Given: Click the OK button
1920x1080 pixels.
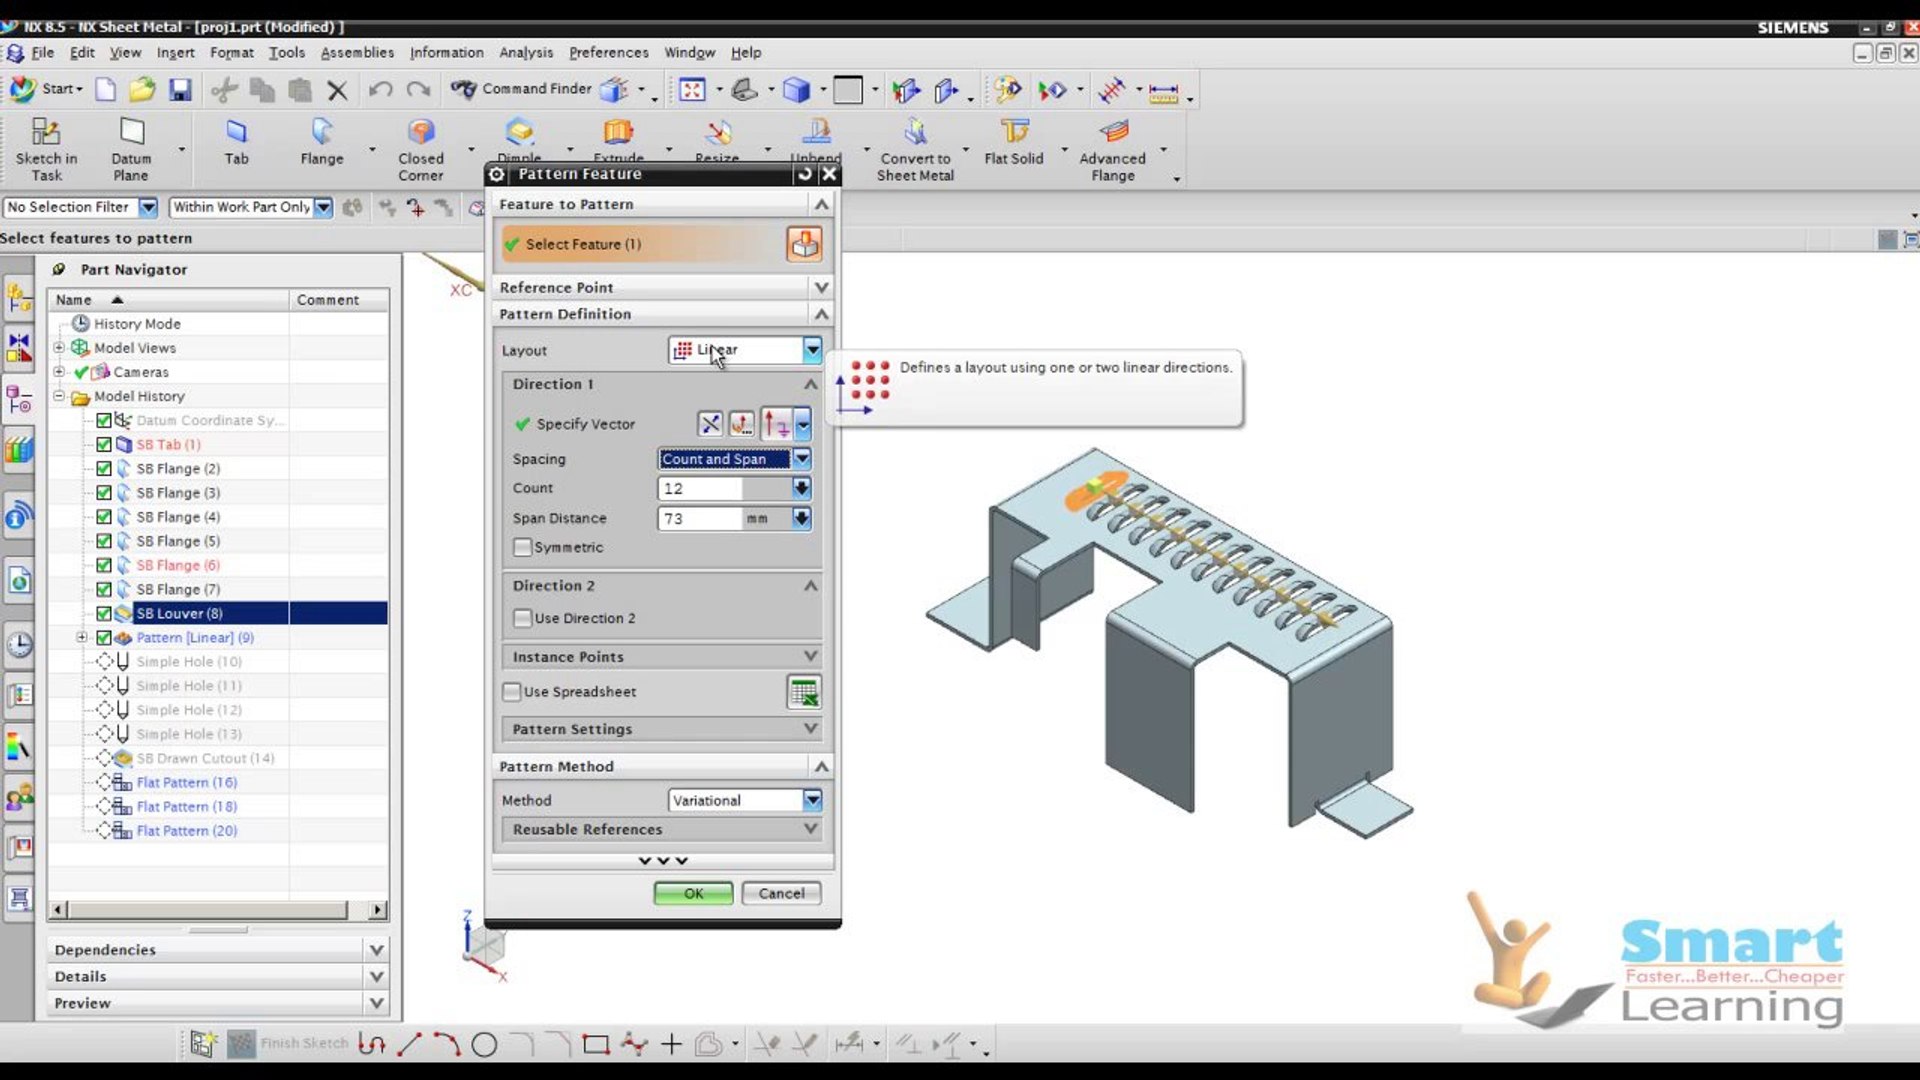Looking at the screenshot, I should coord(693,893).
